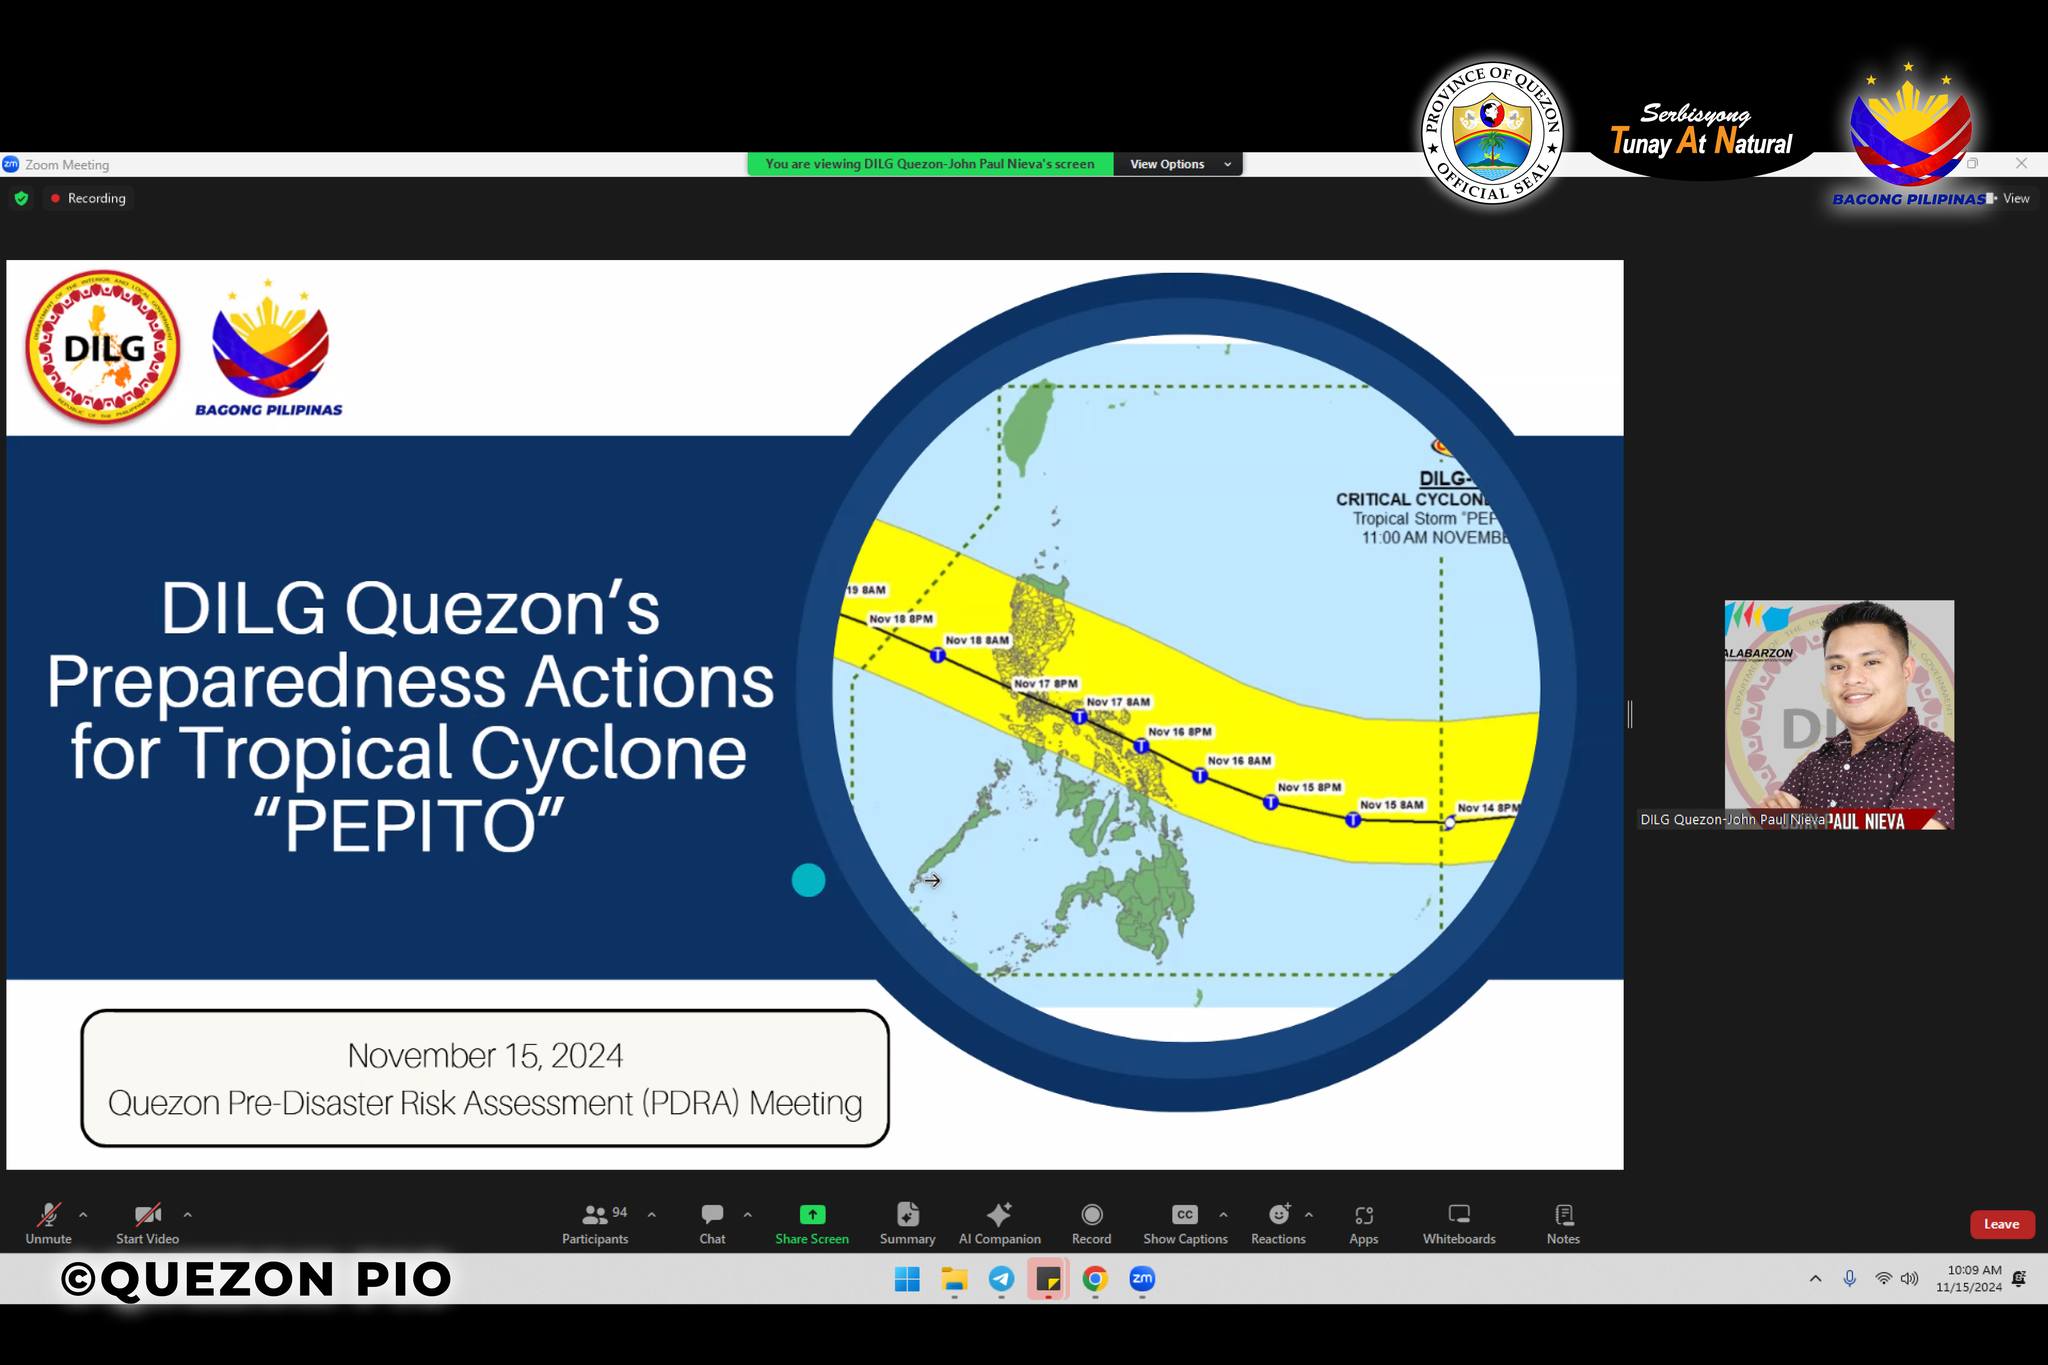Open Whiteboards
The image size is (2048, 1365).
[1459, 1223]
